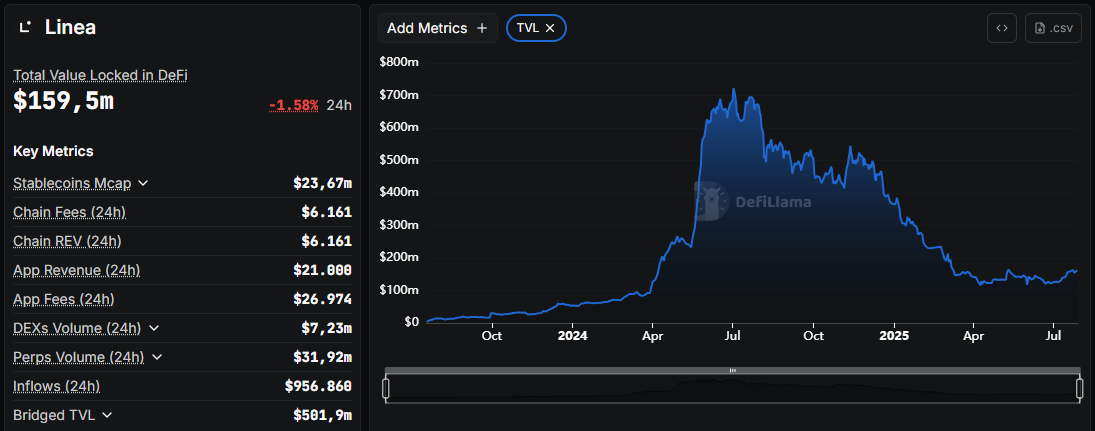Click the 2025 x-axis label
1095x431 pixels.
click(x=893, y=335)
